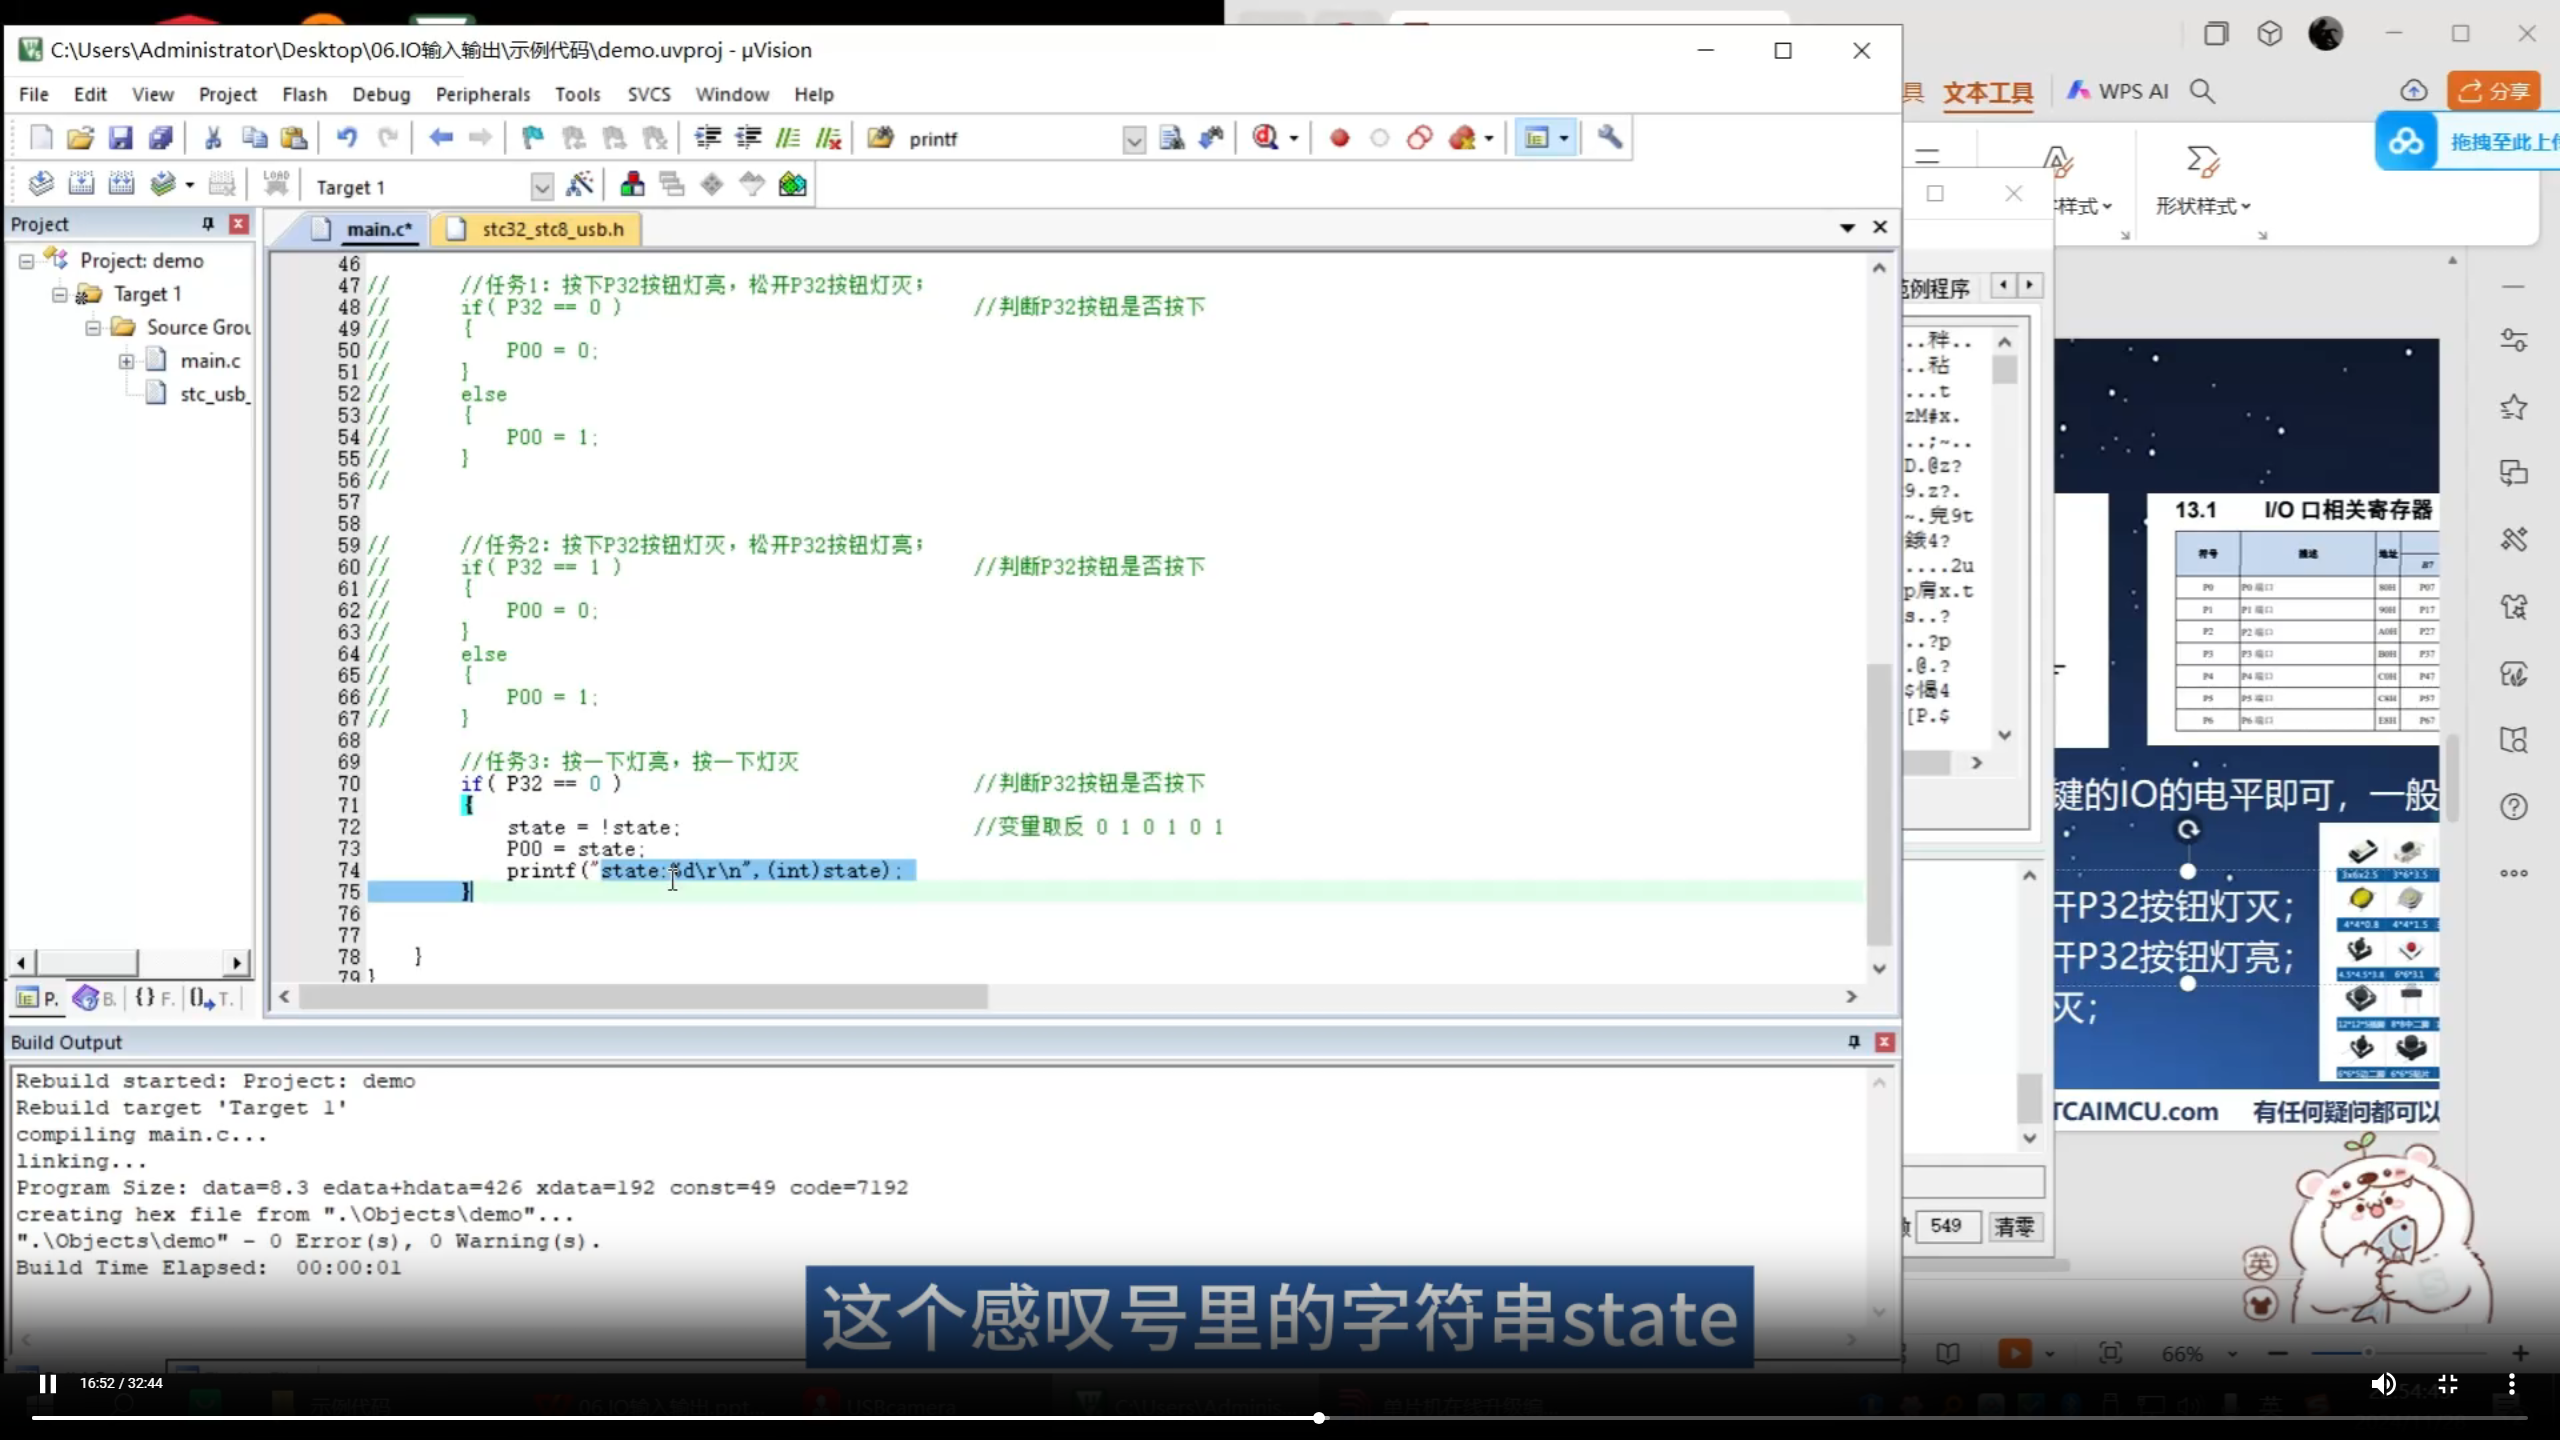2560x1440 pixels.
Task: Click the Configuration wrench icon
Action: click(1609, 138)
